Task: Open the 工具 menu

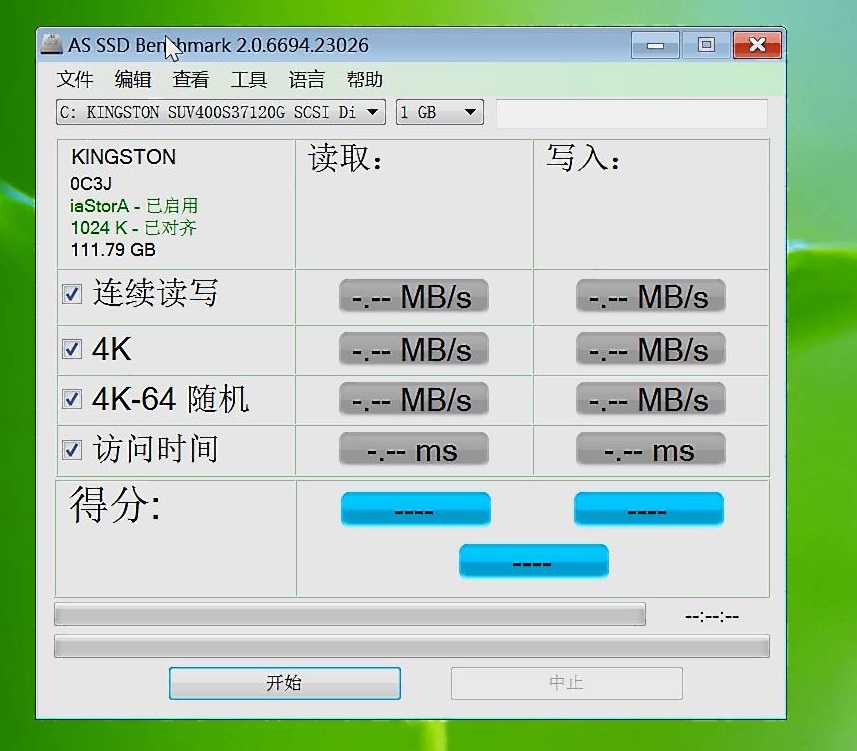Action: point(248,80)
